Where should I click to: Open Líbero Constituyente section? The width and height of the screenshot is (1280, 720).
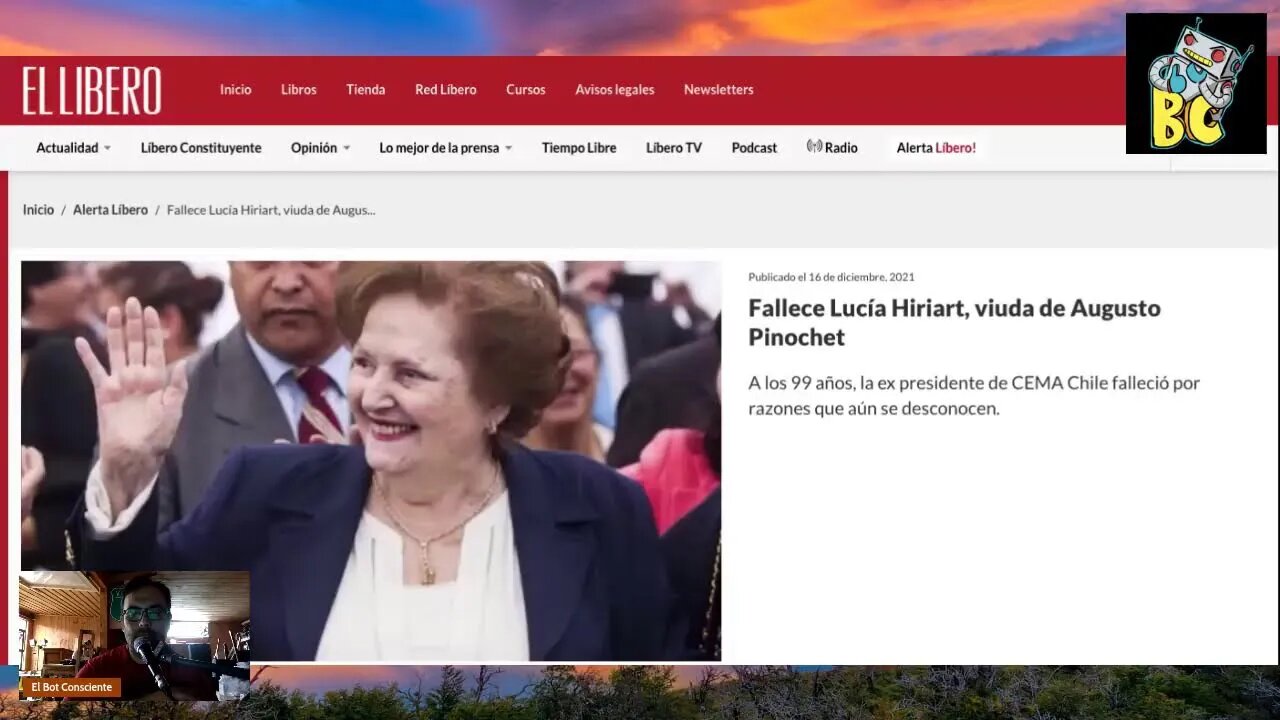[201, 147]
